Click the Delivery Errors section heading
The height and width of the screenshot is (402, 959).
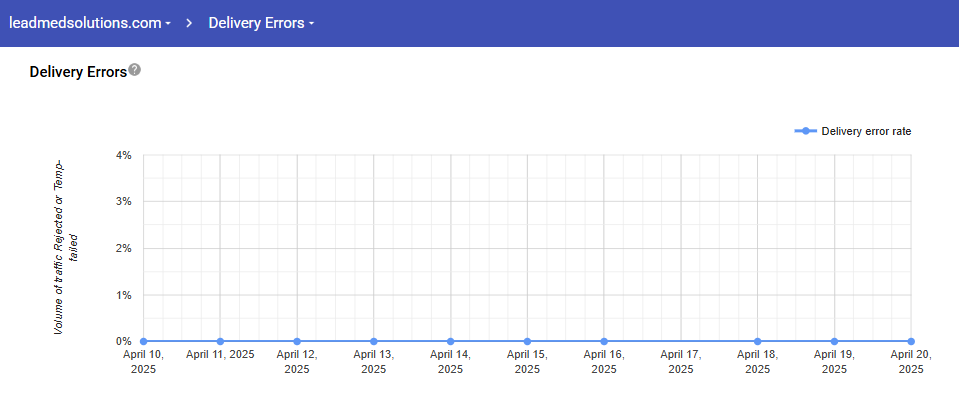point(78,72)
